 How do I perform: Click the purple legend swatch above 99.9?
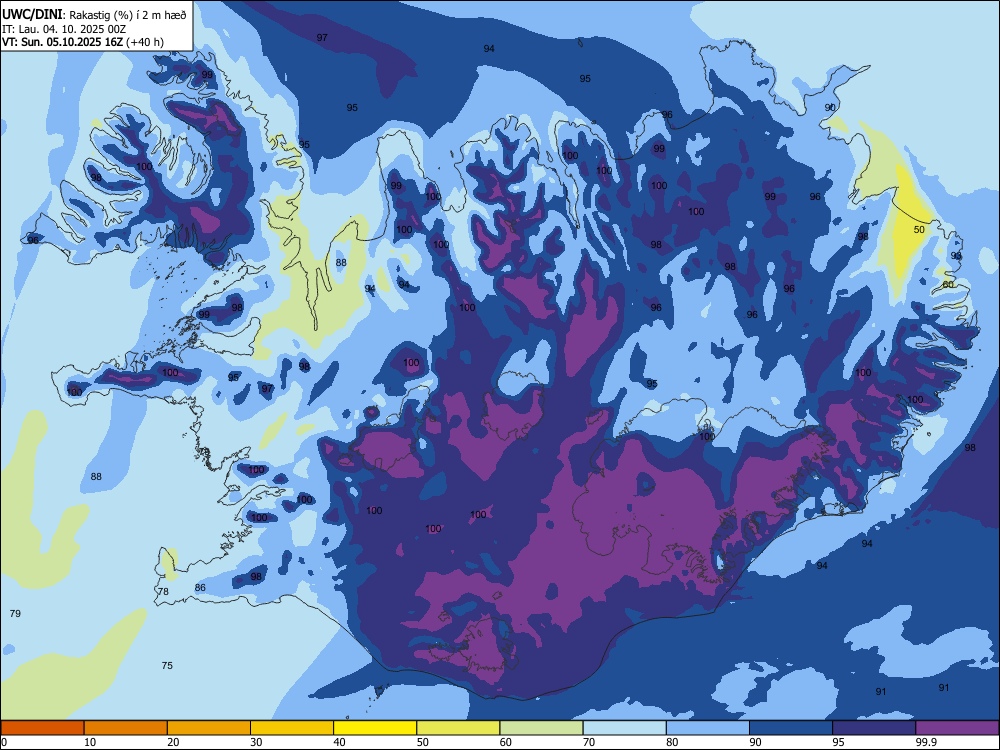point(957,728)
